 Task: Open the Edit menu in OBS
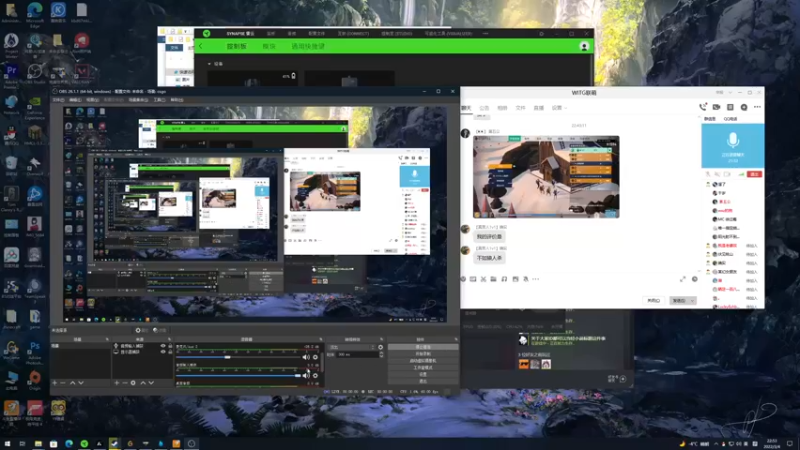point(75,100)
